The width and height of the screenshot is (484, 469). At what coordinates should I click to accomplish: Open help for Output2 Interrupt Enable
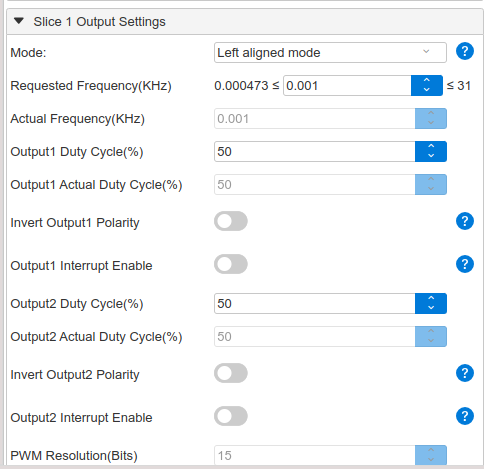465,416
